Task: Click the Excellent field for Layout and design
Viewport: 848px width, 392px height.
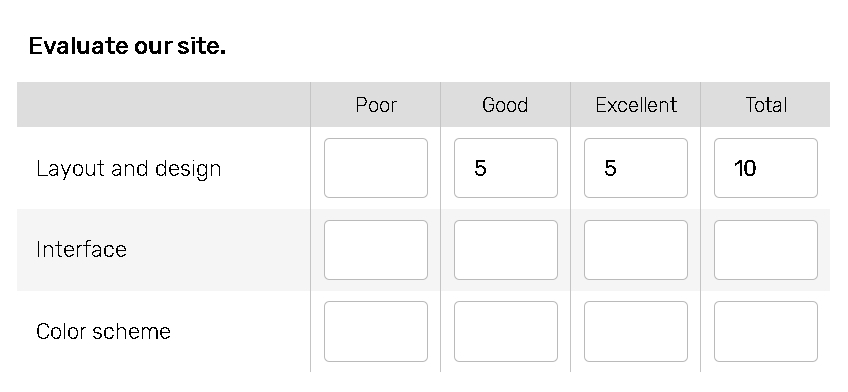Action: (636, 168)
